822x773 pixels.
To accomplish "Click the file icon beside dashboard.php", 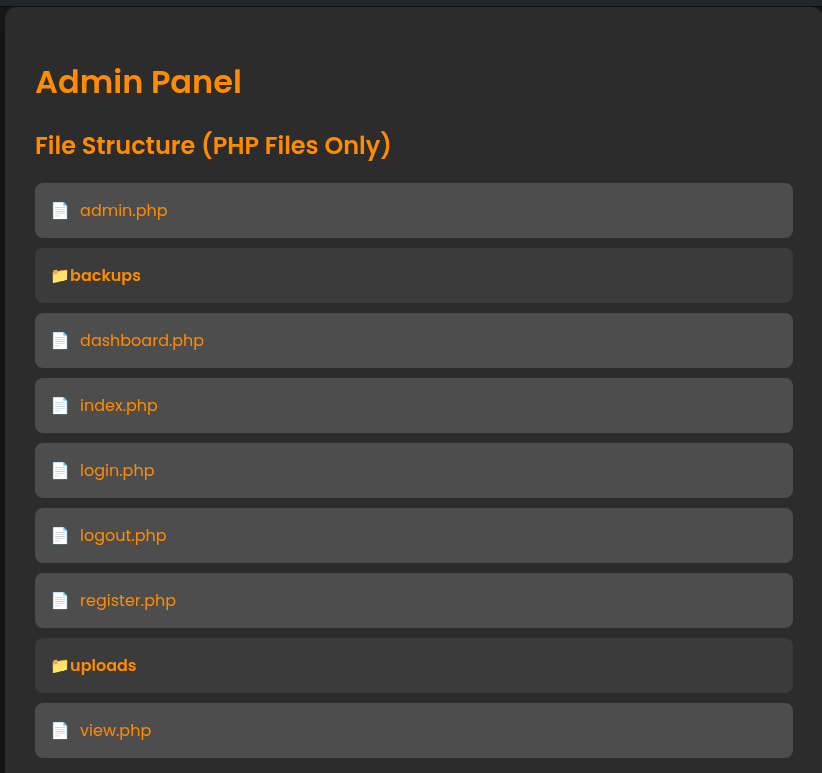I will 60,341.
